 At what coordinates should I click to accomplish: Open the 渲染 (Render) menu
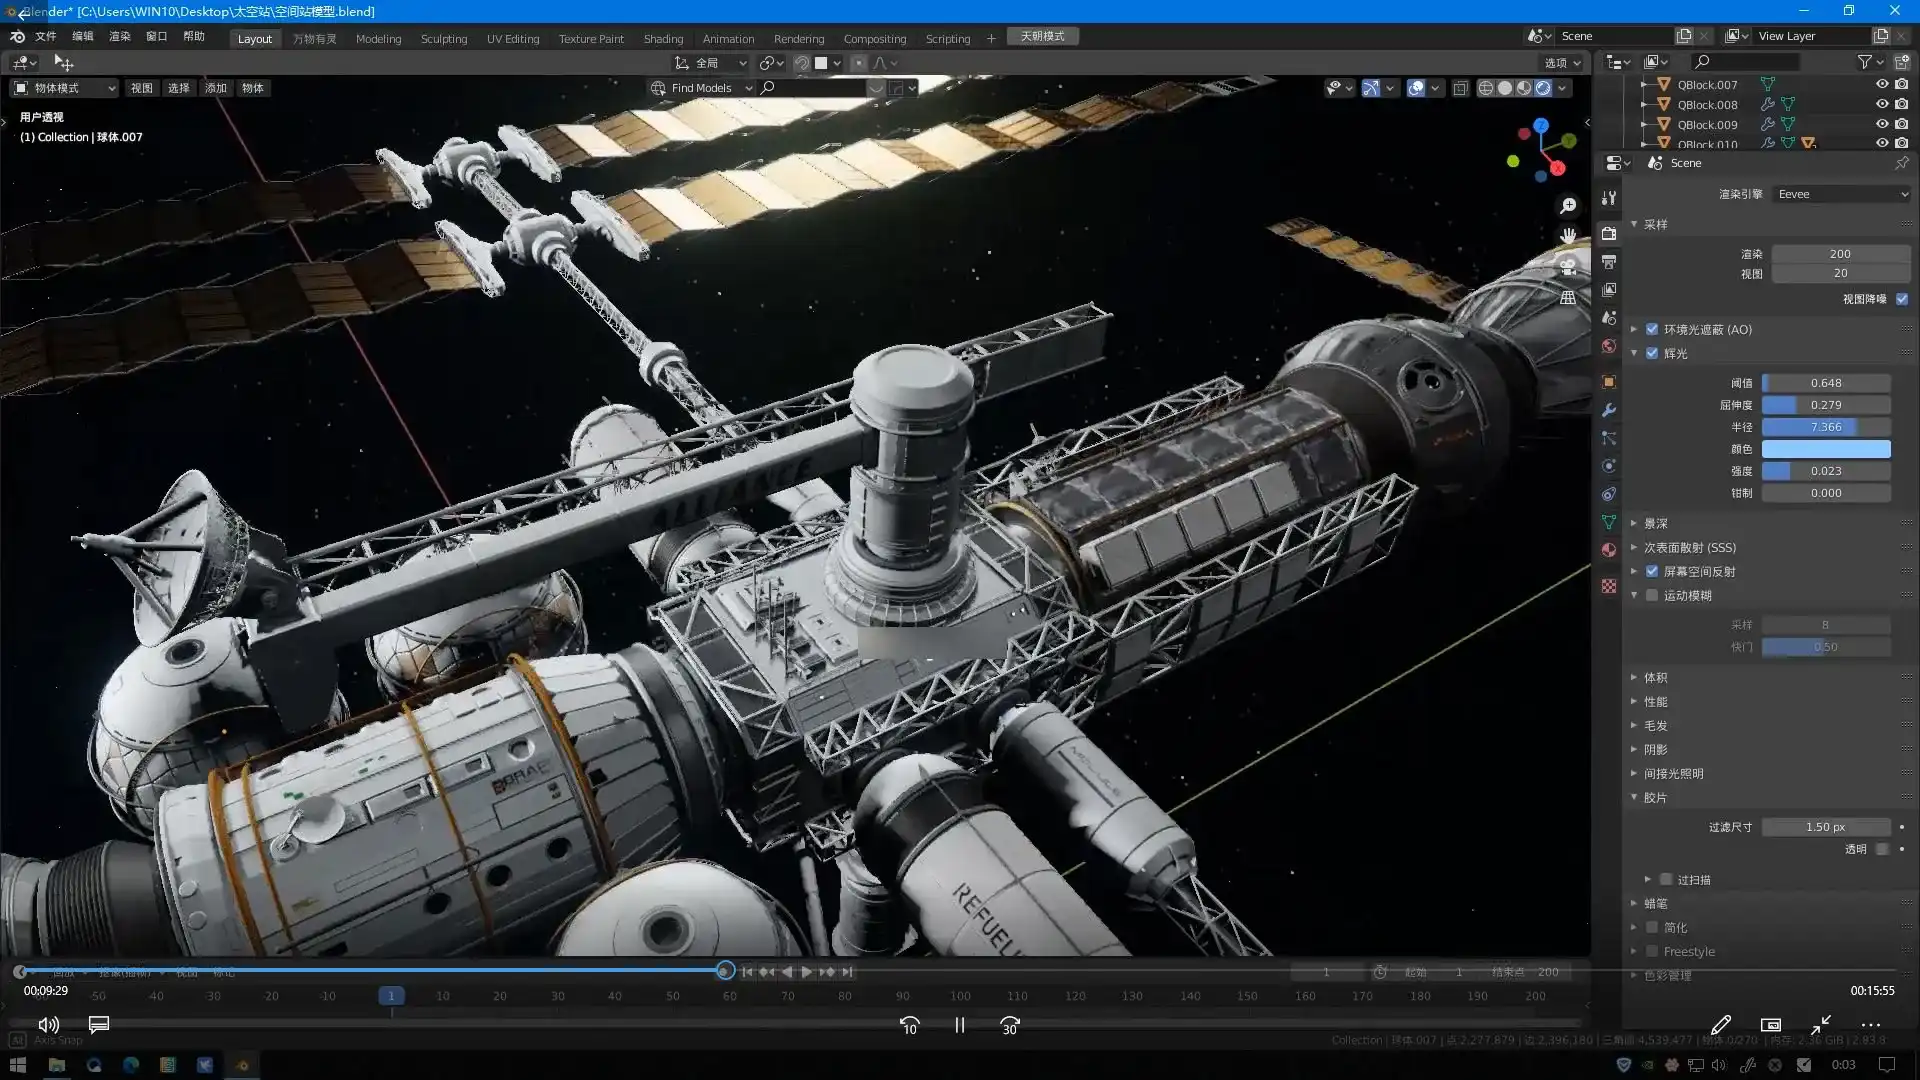pos(119,36)
